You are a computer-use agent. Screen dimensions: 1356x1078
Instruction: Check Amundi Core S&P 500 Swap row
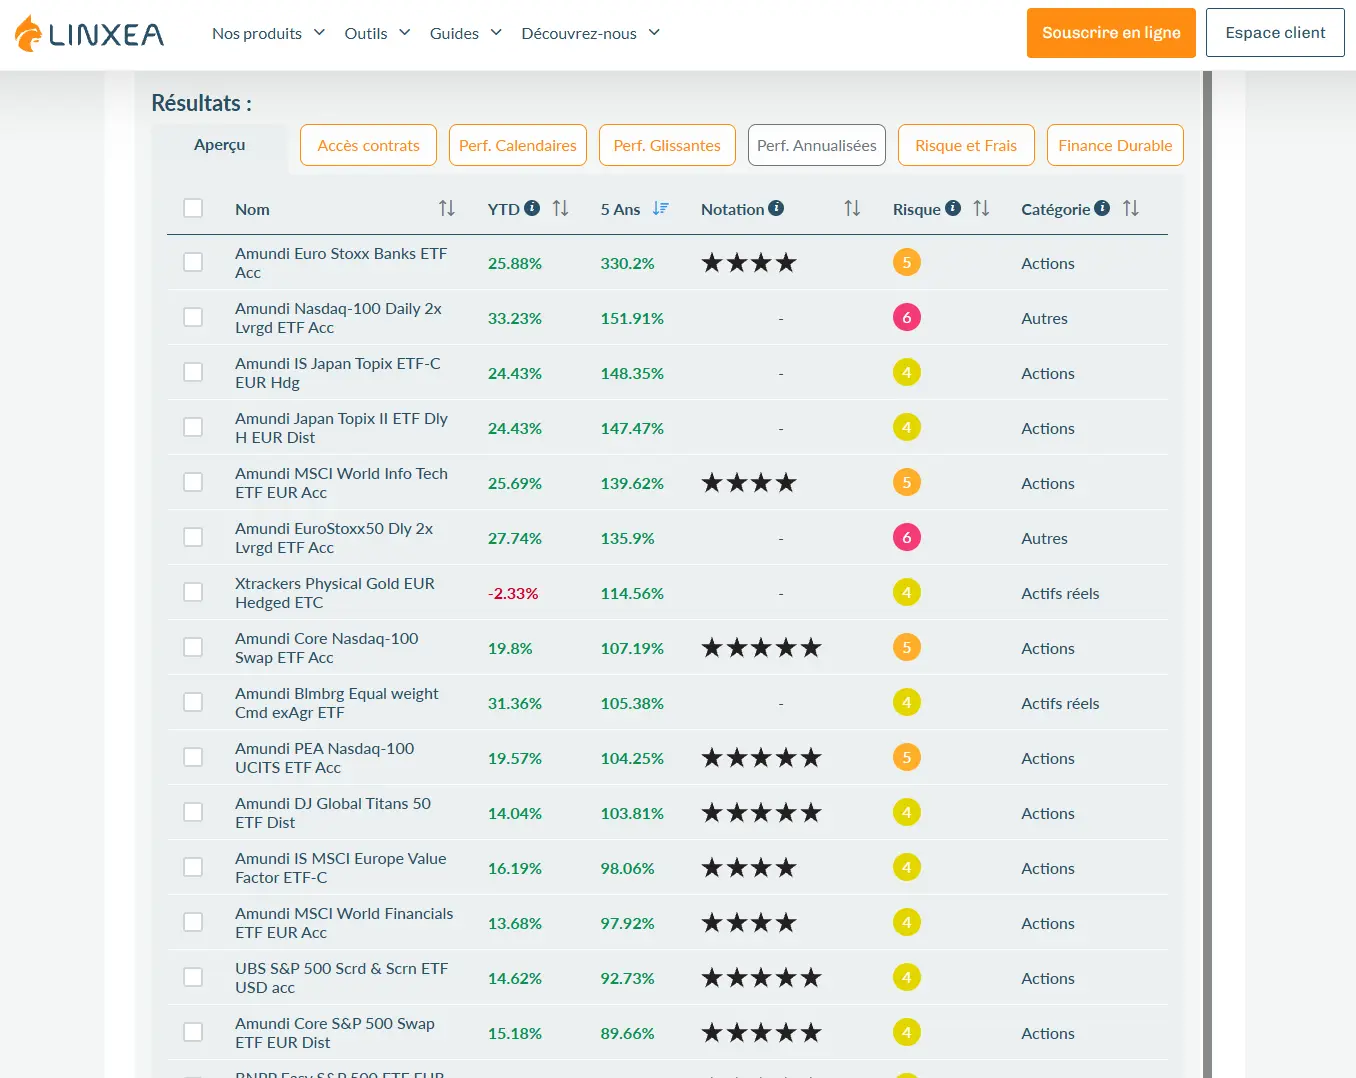tap(193, 1032)
